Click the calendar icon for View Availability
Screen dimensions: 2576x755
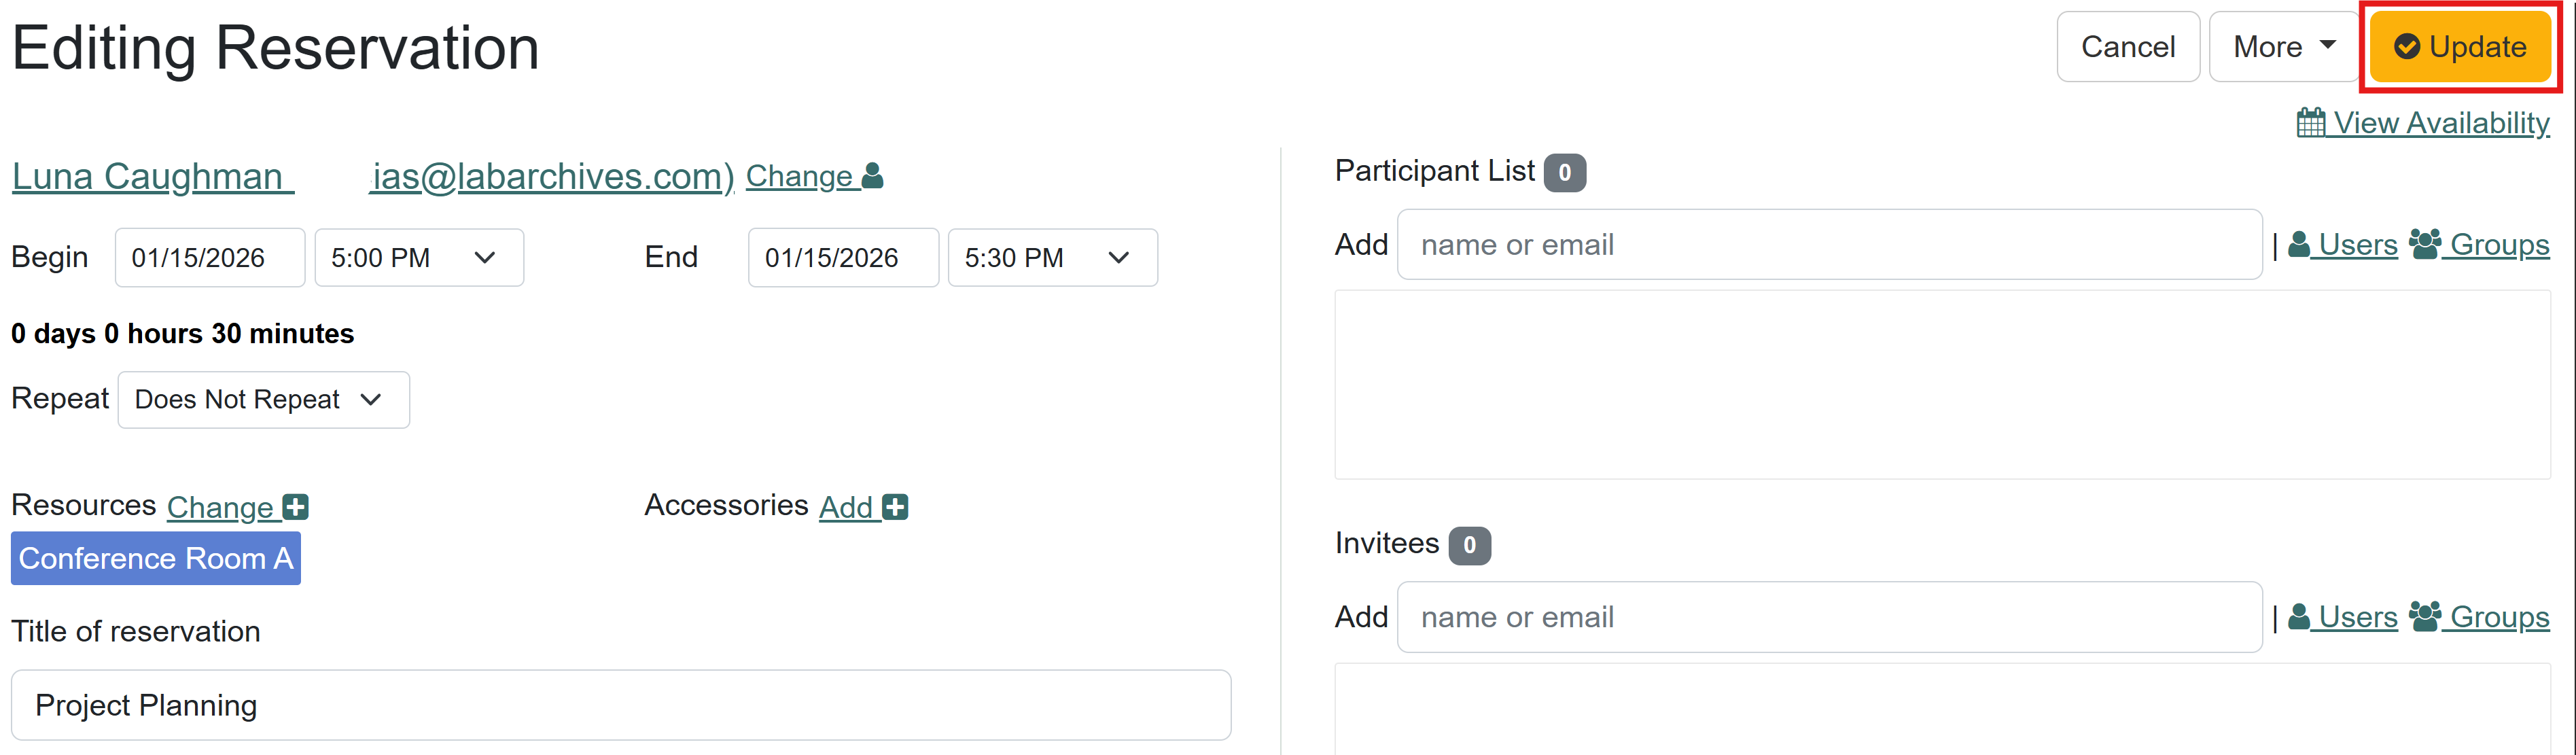tap(2310, 123)
